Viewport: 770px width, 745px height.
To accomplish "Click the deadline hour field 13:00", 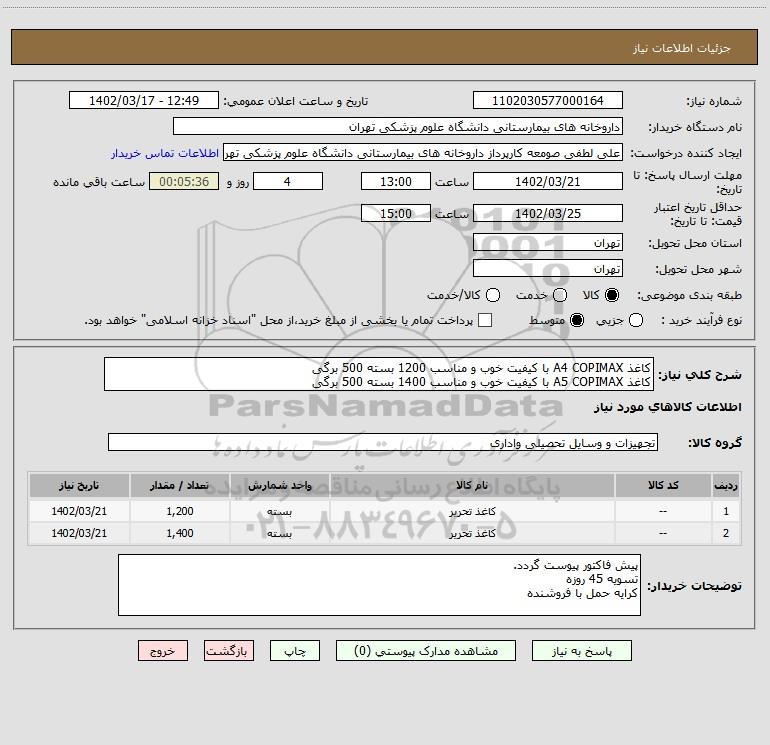I will (396, 181).
